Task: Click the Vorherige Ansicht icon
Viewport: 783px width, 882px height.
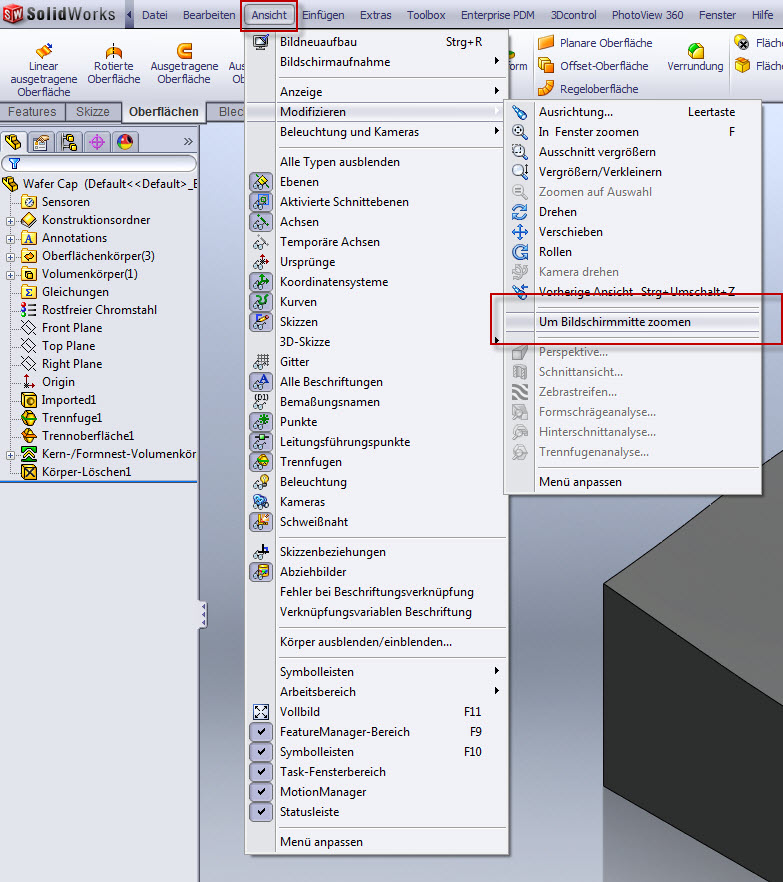Action: pos(520,291)
